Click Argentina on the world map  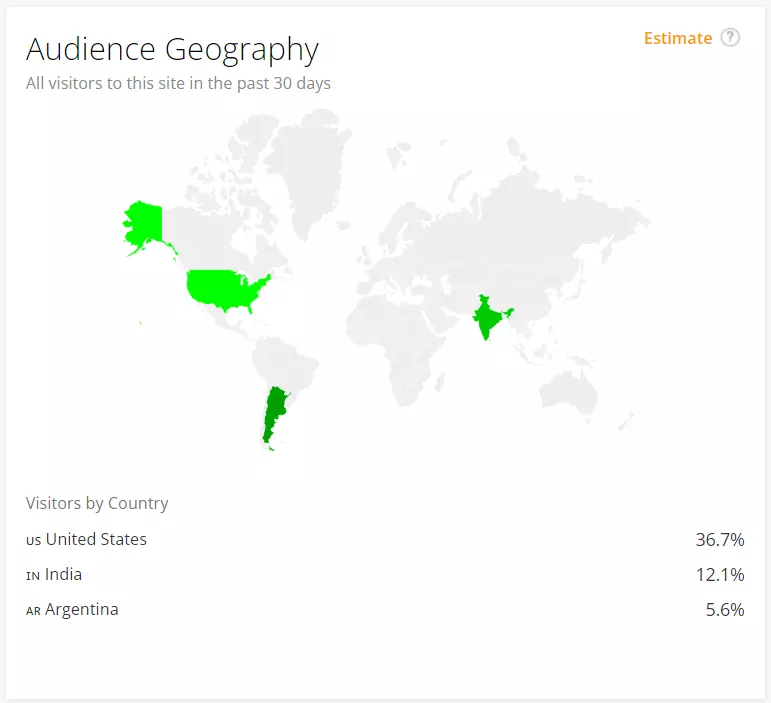tap(271, 415)
